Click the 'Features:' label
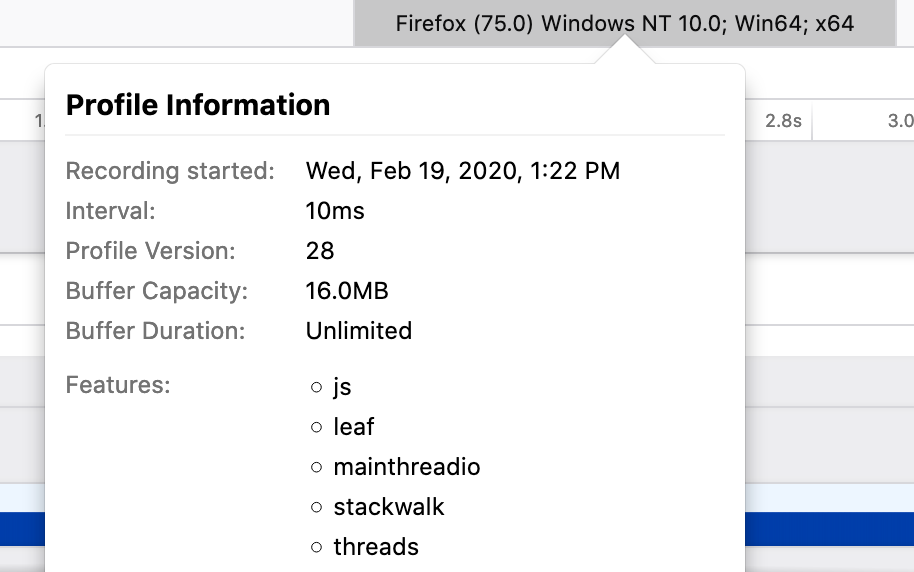The width and height of the screenshot is (914, 572). [118, 385]
